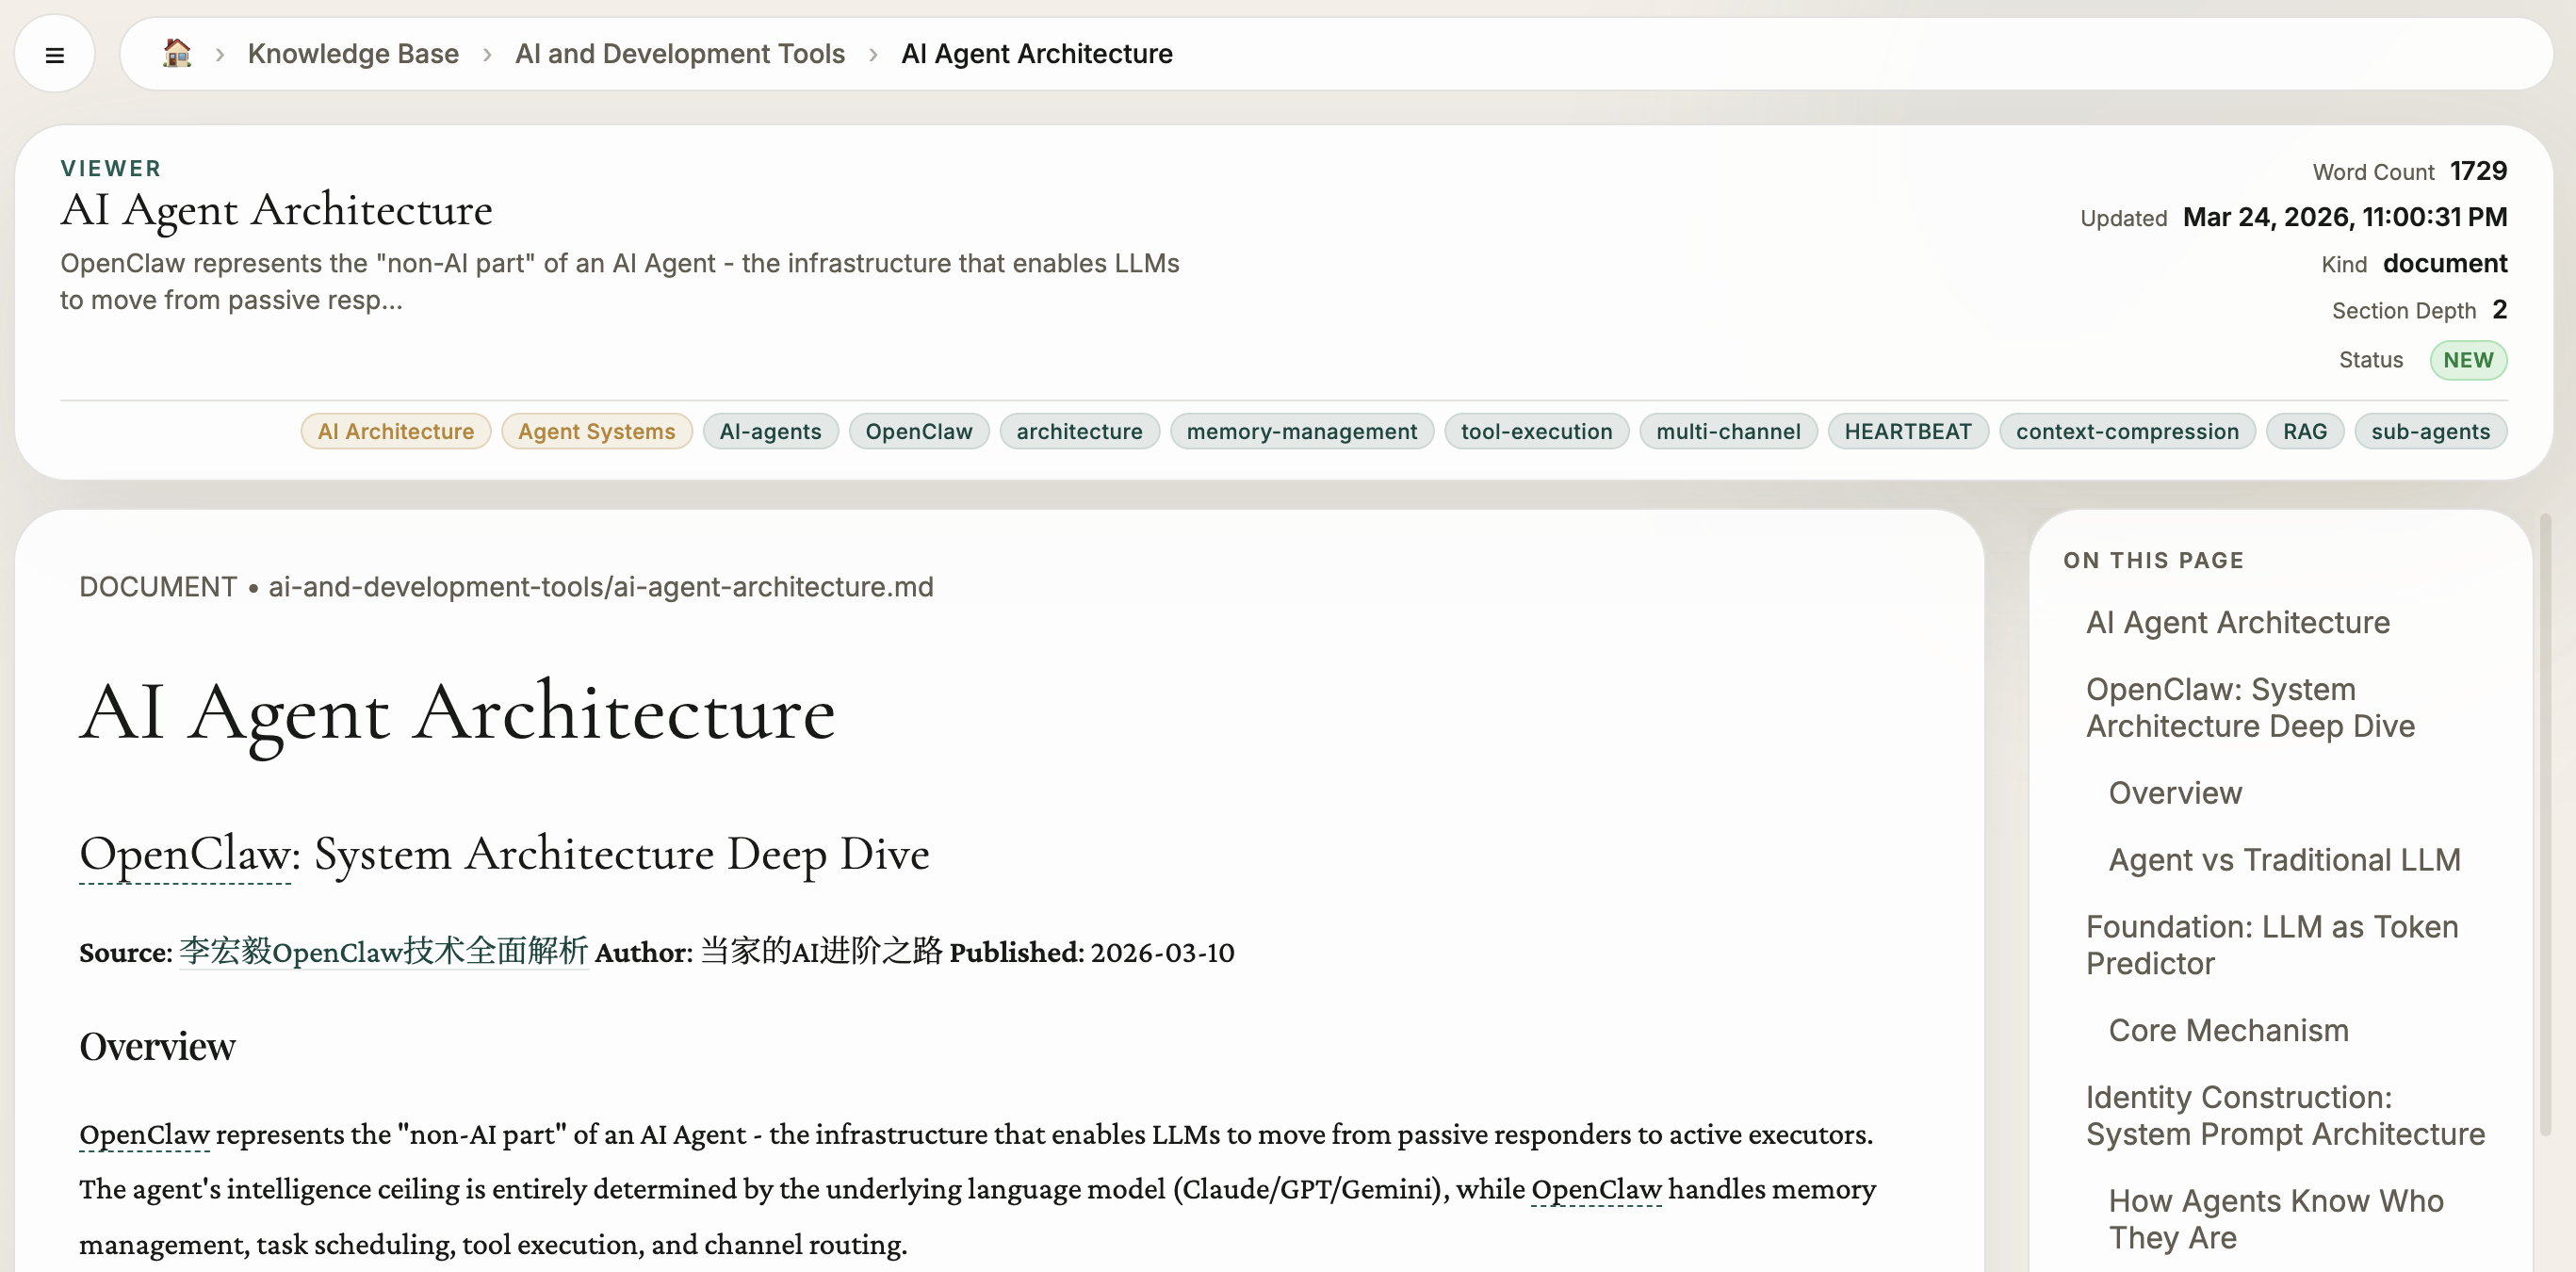Click the OpenClaw tag chip
This screenshot has height=1272, width=2576.
click(918, 431)
